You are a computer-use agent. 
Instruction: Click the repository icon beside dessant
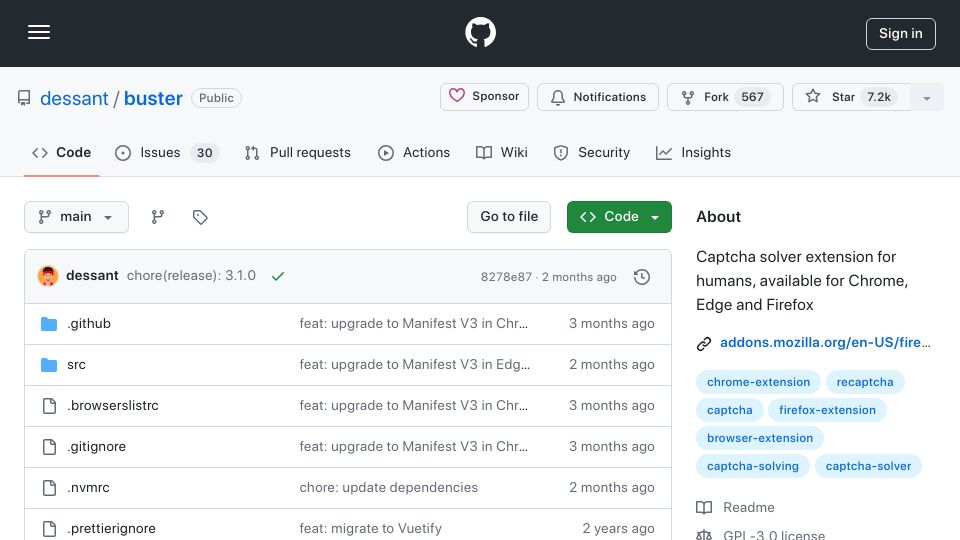pos(24,98)
